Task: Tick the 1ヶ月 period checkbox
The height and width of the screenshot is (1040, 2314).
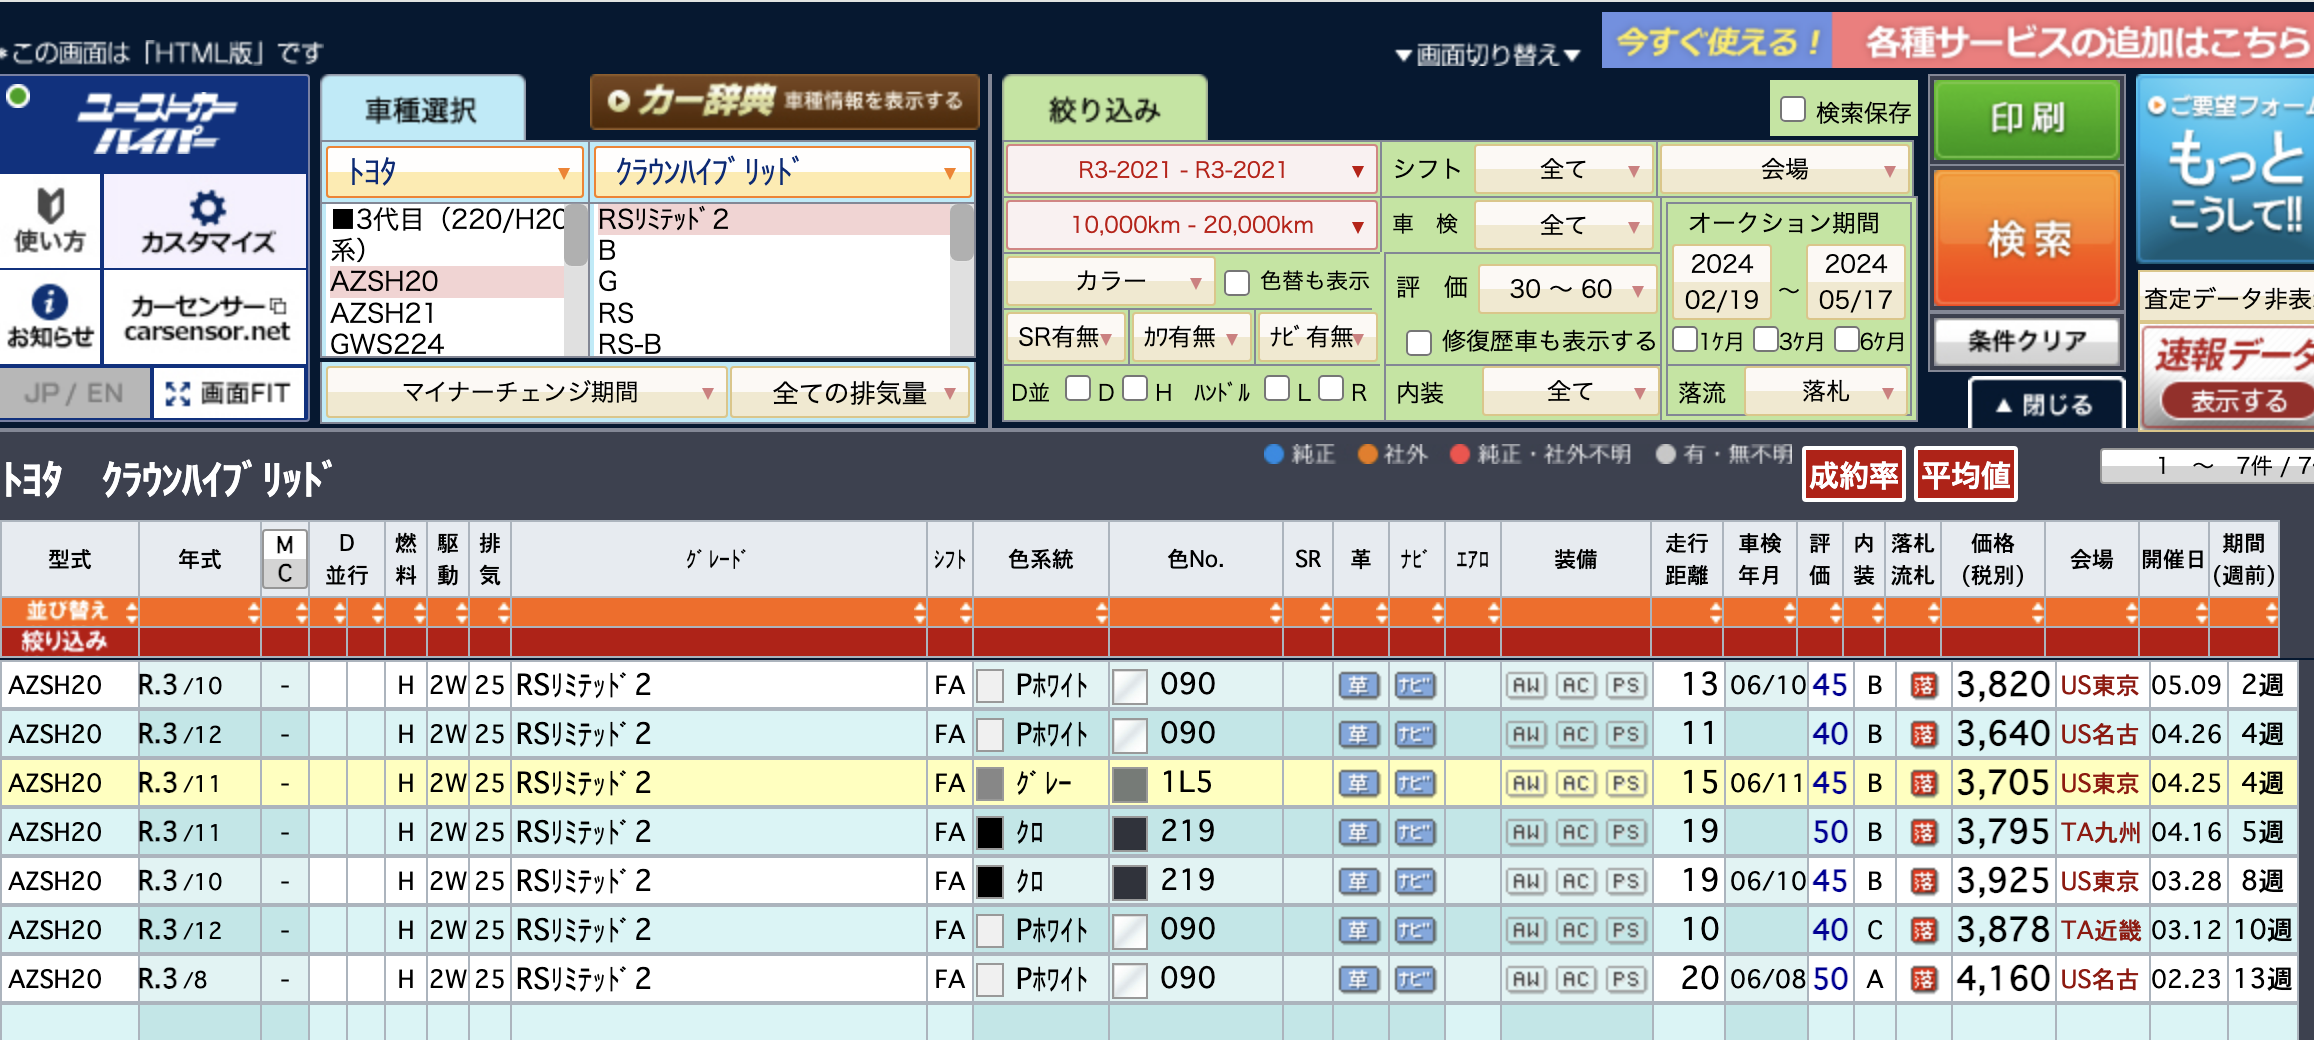Action: tap(1685, 339)
